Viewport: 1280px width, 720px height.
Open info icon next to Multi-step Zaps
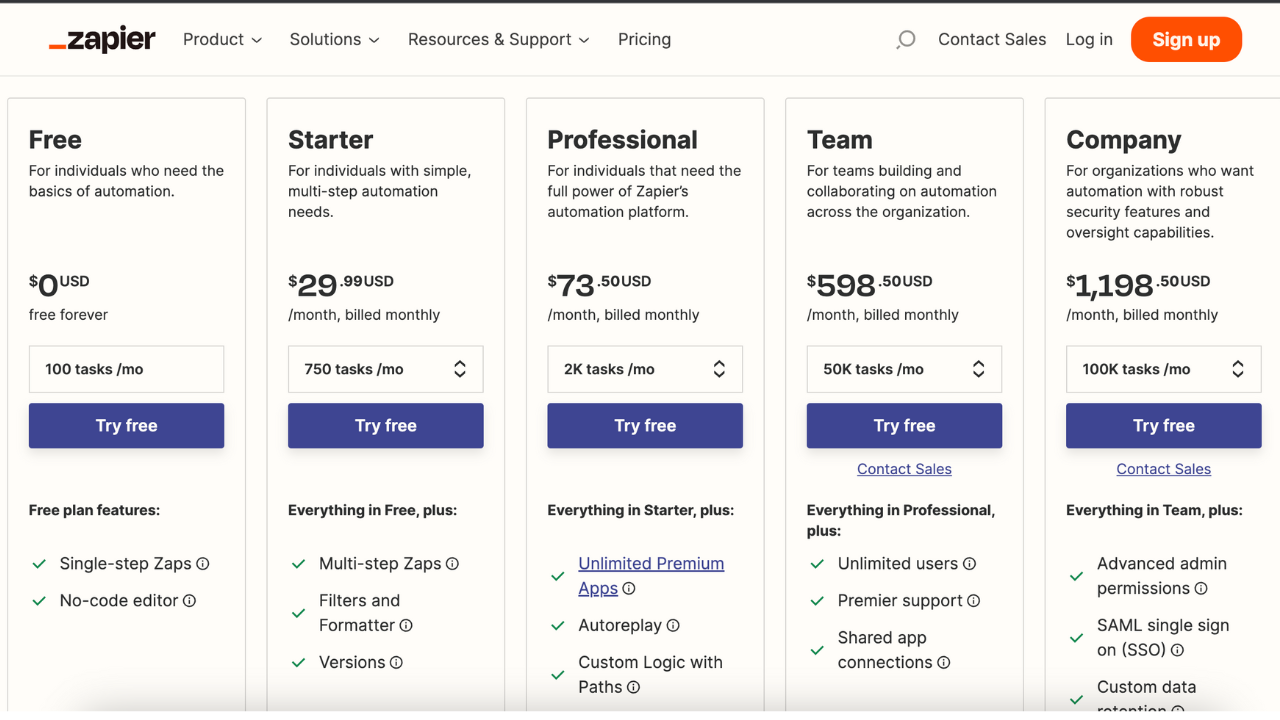coord(452,564)
